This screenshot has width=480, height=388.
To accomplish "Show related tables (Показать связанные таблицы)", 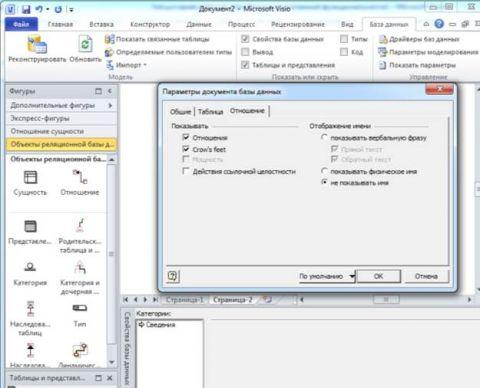I will pyautogui.click(x=157, y=39).
